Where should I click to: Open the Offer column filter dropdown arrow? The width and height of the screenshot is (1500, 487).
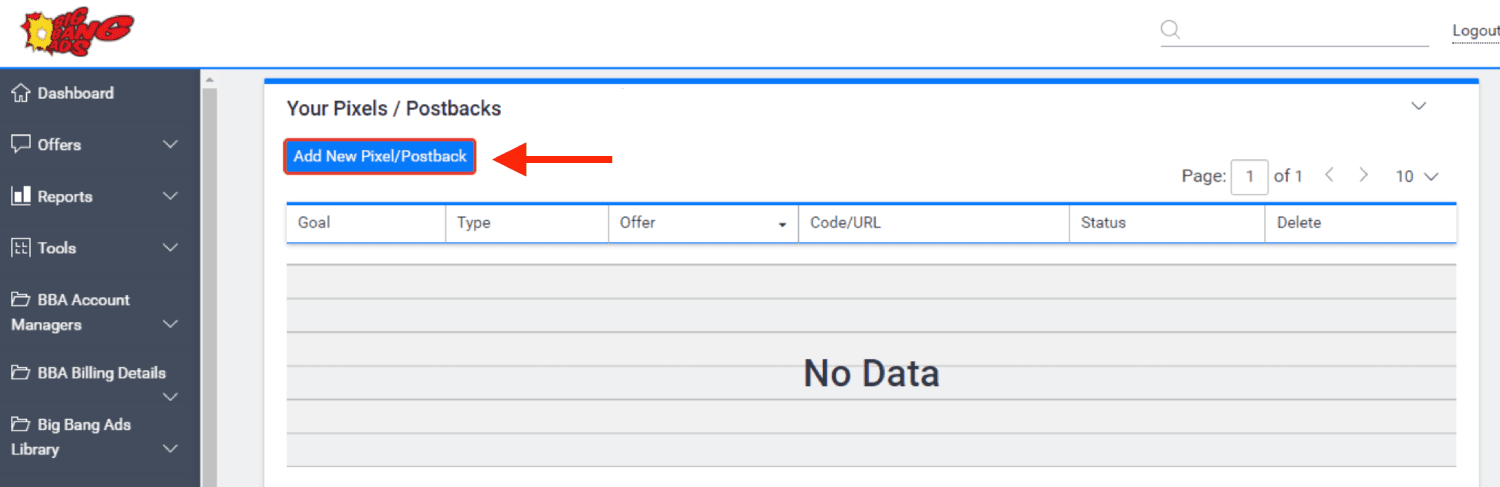tap(782, 225)
